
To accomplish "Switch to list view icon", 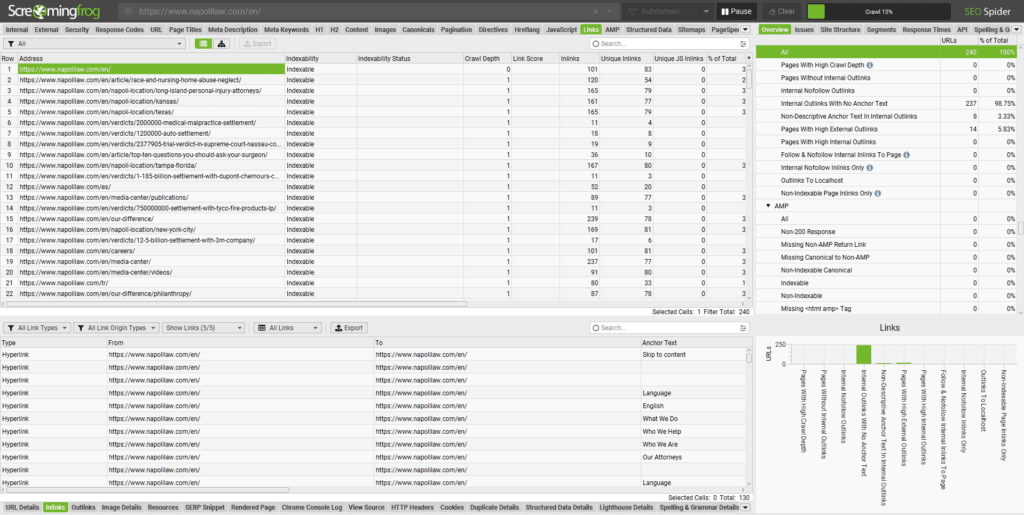I will point(203,44).
